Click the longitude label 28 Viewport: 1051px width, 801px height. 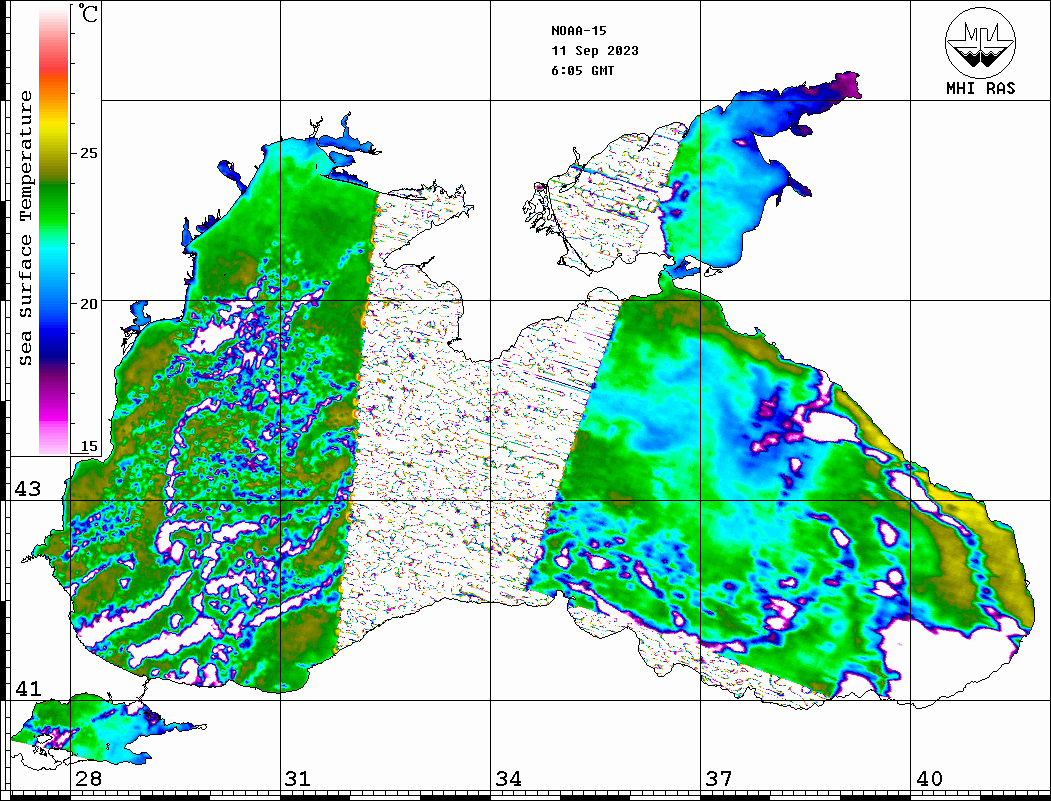(88, 779)
